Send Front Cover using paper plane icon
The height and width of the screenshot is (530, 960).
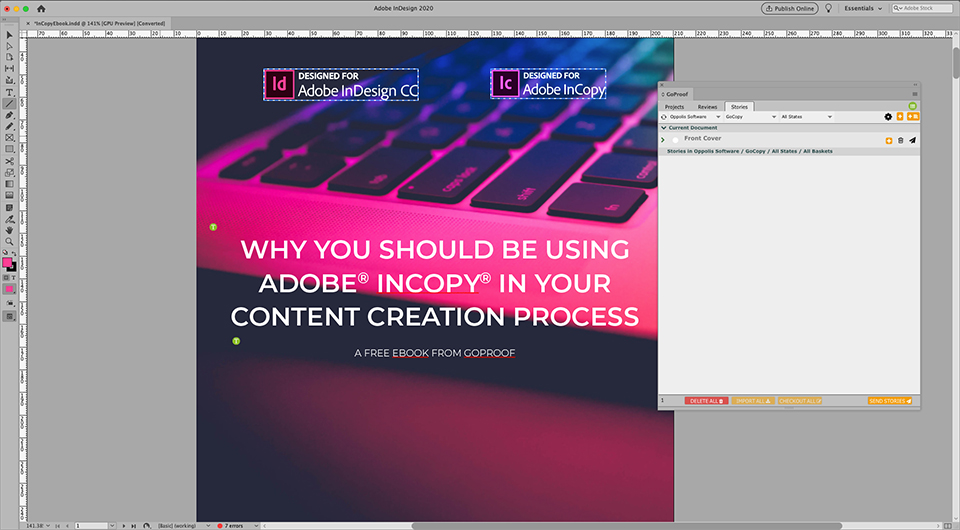click(912, 140)
